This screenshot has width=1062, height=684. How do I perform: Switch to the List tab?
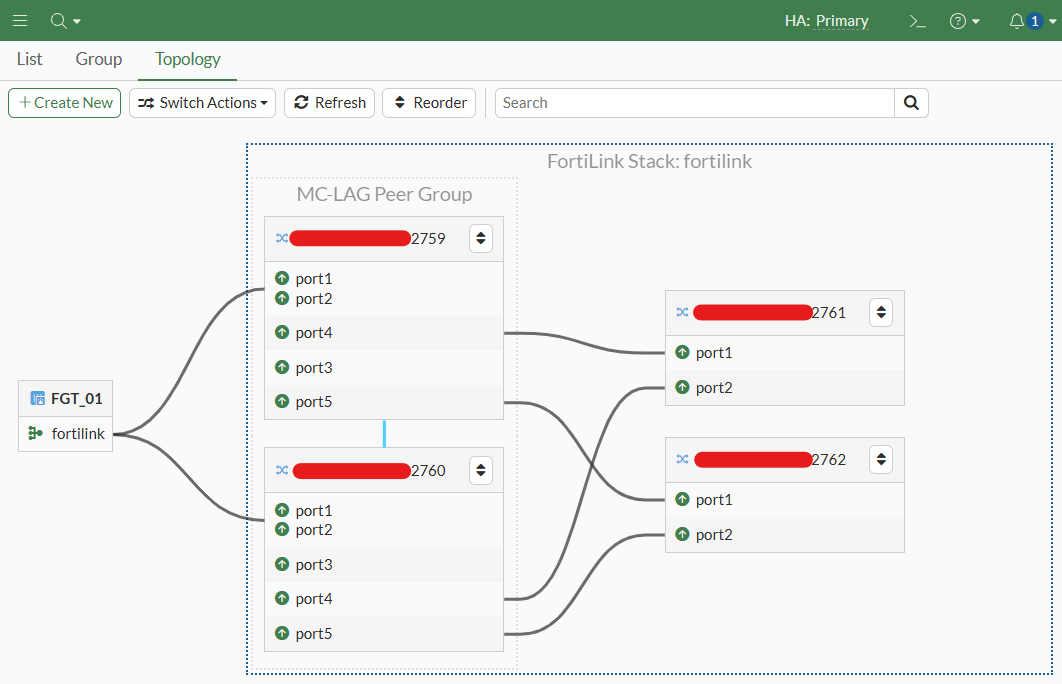point(29,59)
